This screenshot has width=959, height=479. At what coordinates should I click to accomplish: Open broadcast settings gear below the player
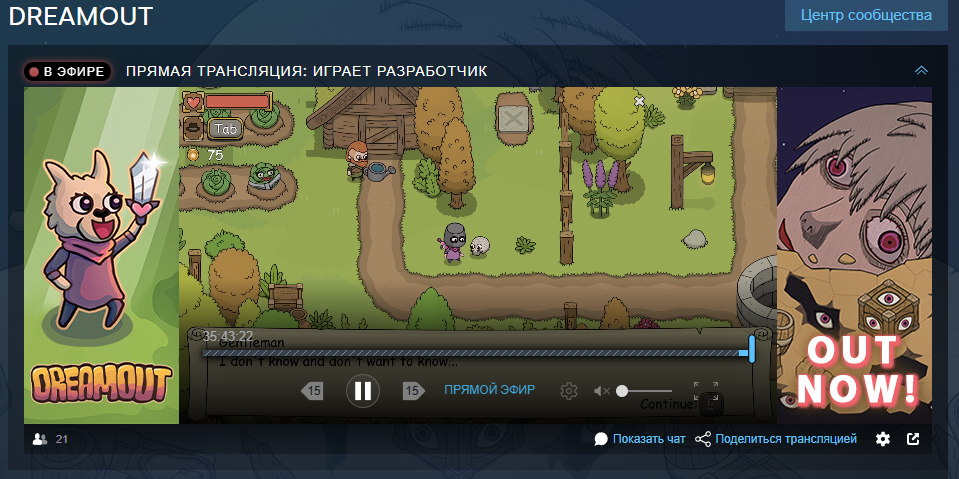click(x=883, y=439)
